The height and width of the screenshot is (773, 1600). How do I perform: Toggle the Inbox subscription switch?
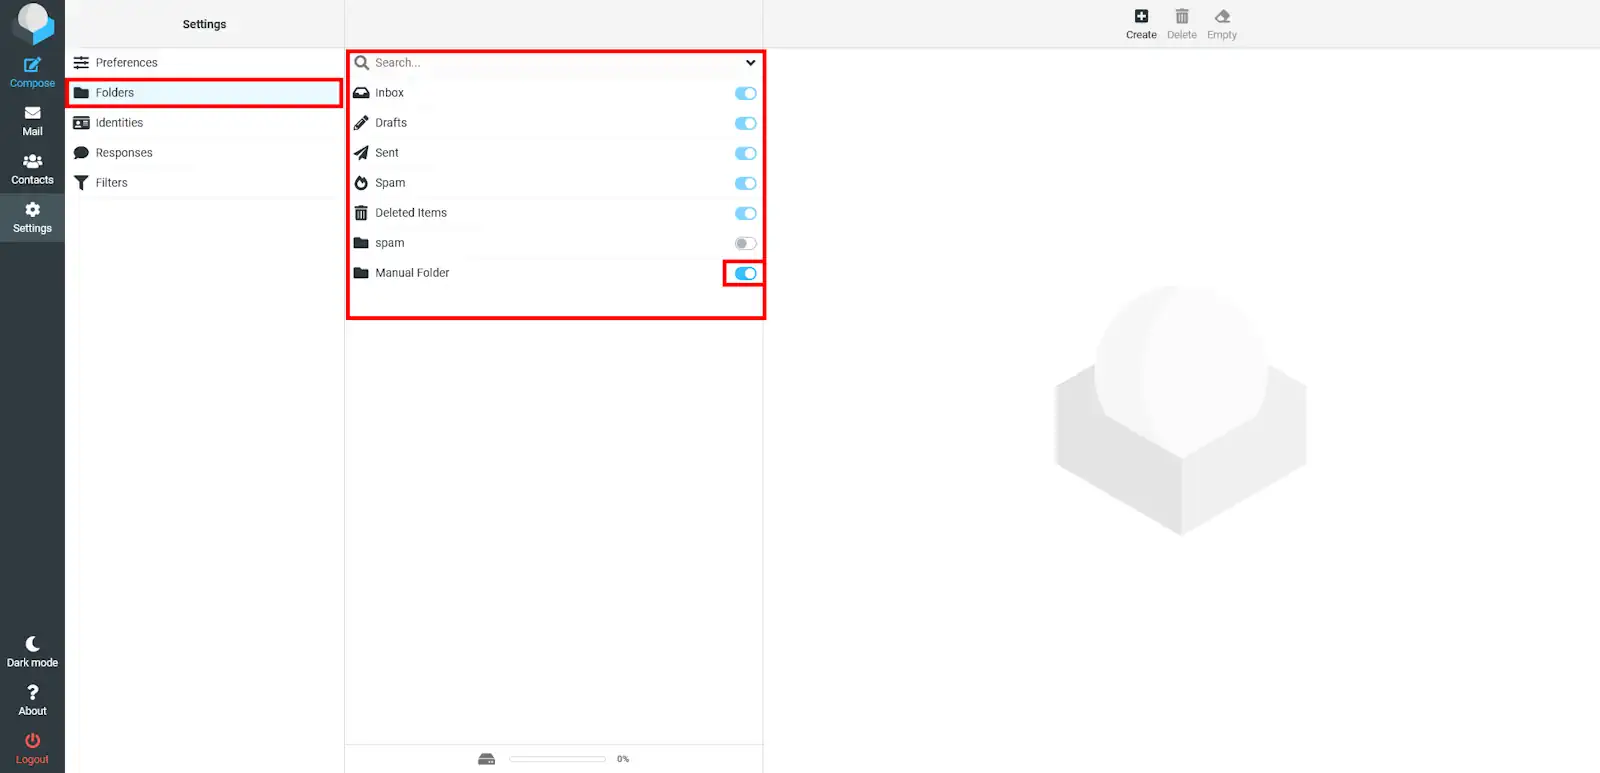pos(745,93)
